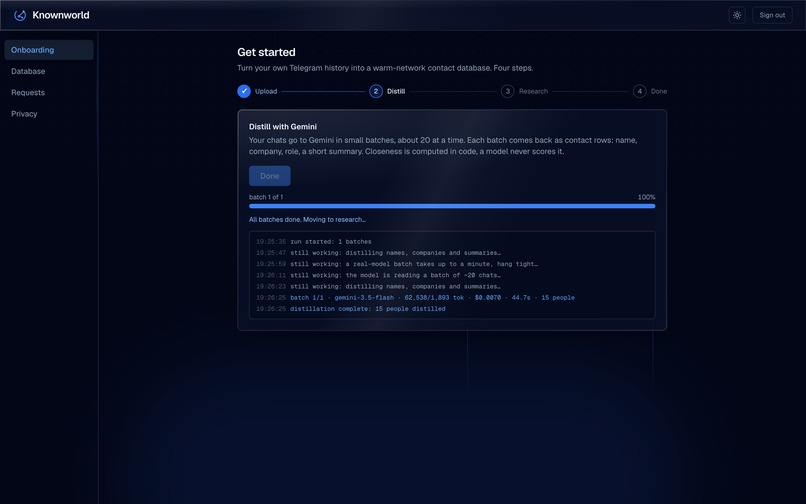The height and width of the screenshot is (504, 806).
Task: Click the '100%' progress value
Action: (647, 197)
